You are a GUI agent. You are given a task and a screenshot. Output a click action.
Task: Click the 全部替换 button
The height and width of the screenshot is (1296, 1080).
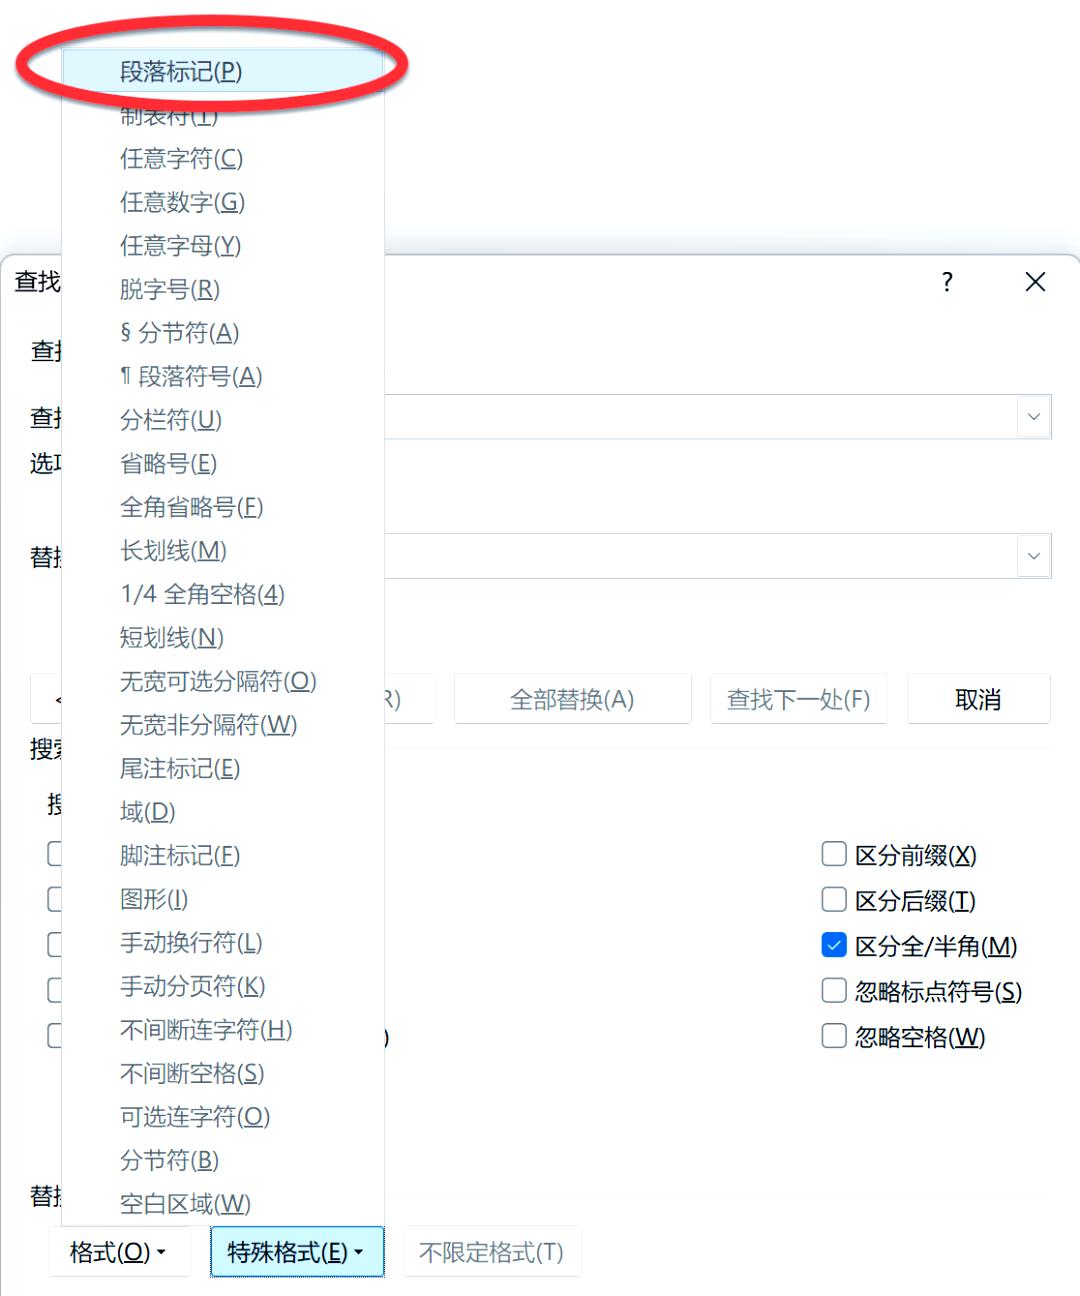pos(572,699)
